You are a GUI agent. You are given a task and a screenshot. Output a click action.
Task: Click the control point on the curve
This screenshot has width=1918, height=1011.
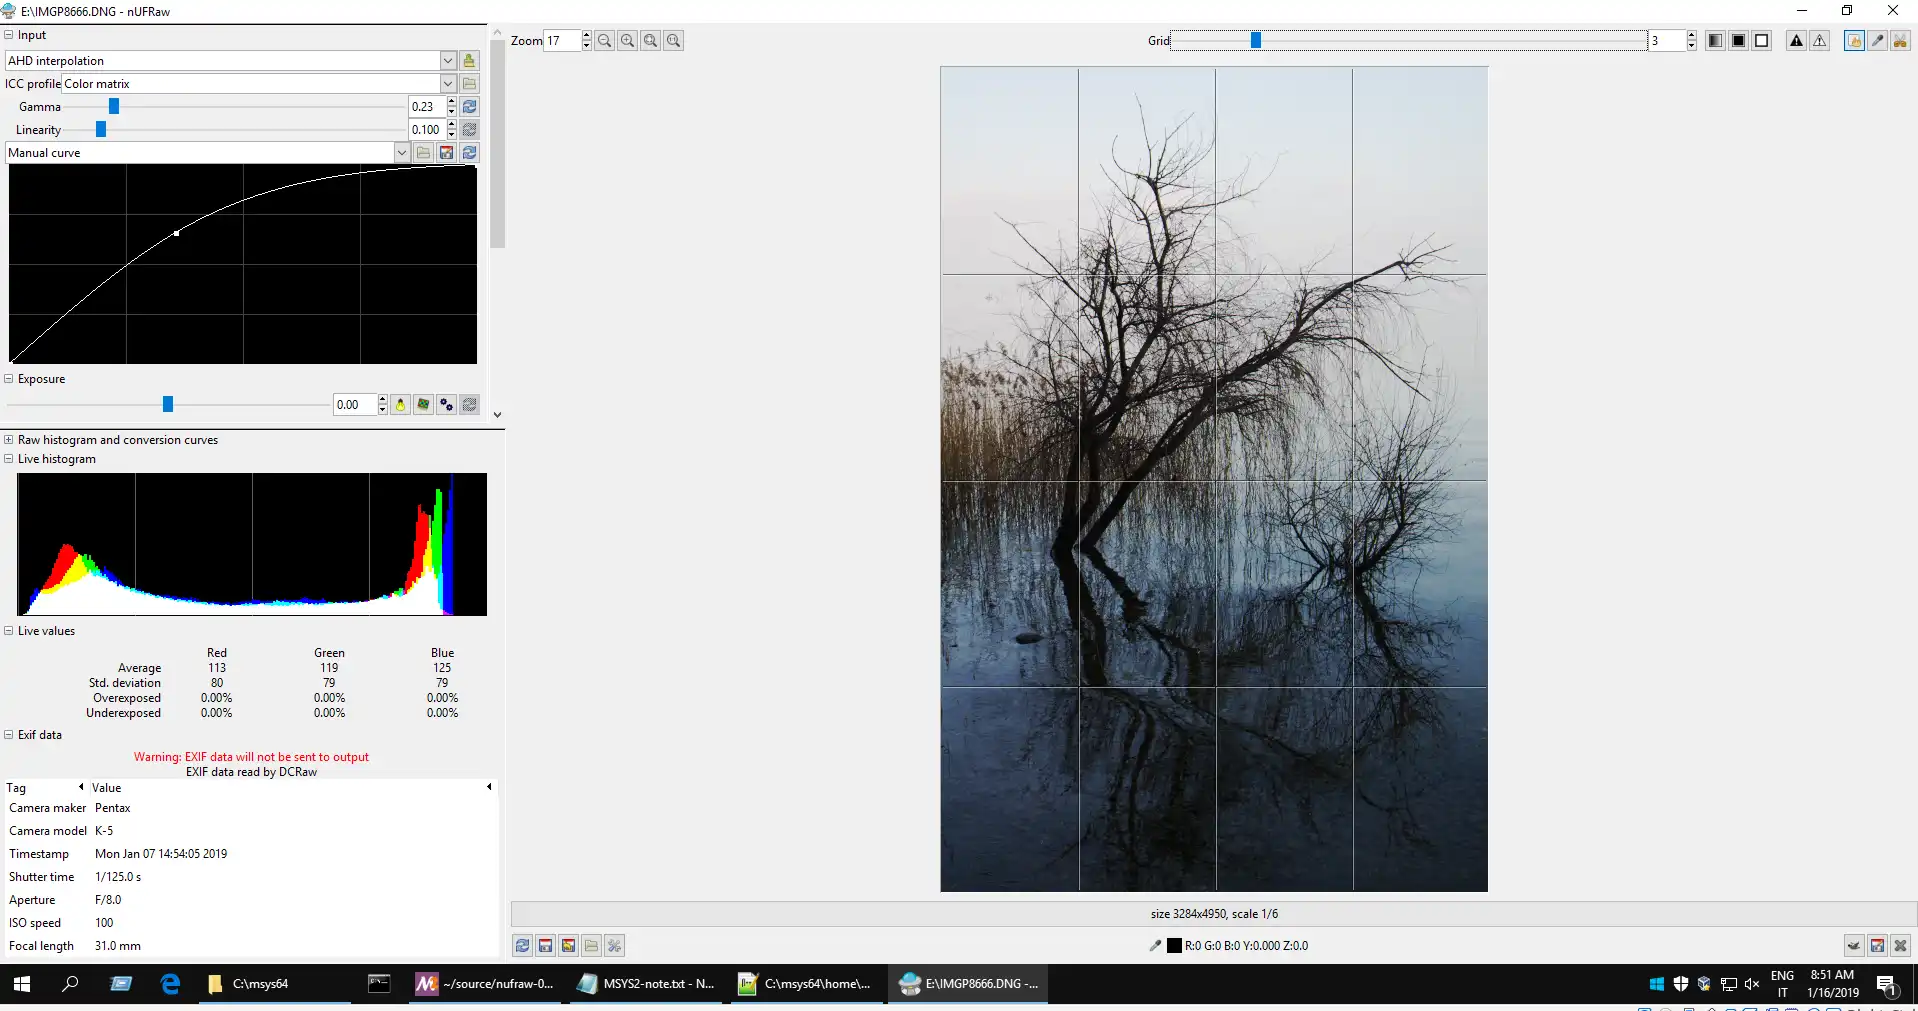click(177, 233)
